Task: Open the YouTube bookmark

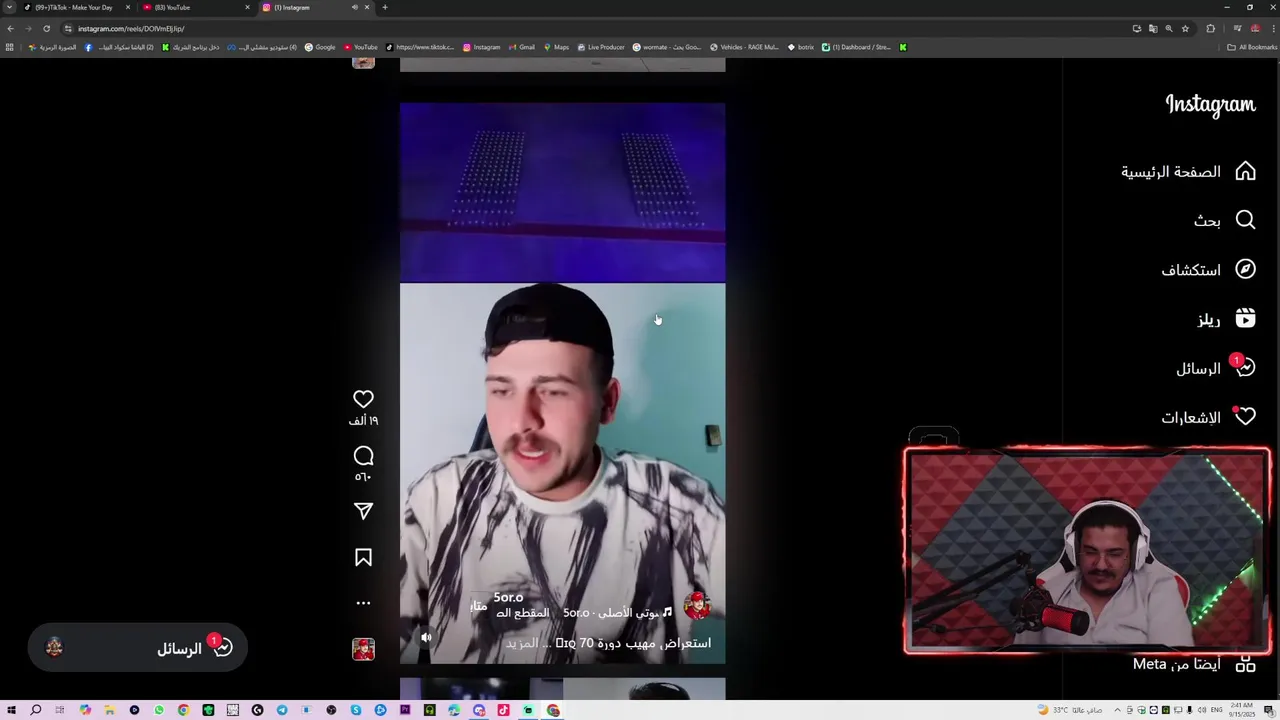Action: (361, 47)
